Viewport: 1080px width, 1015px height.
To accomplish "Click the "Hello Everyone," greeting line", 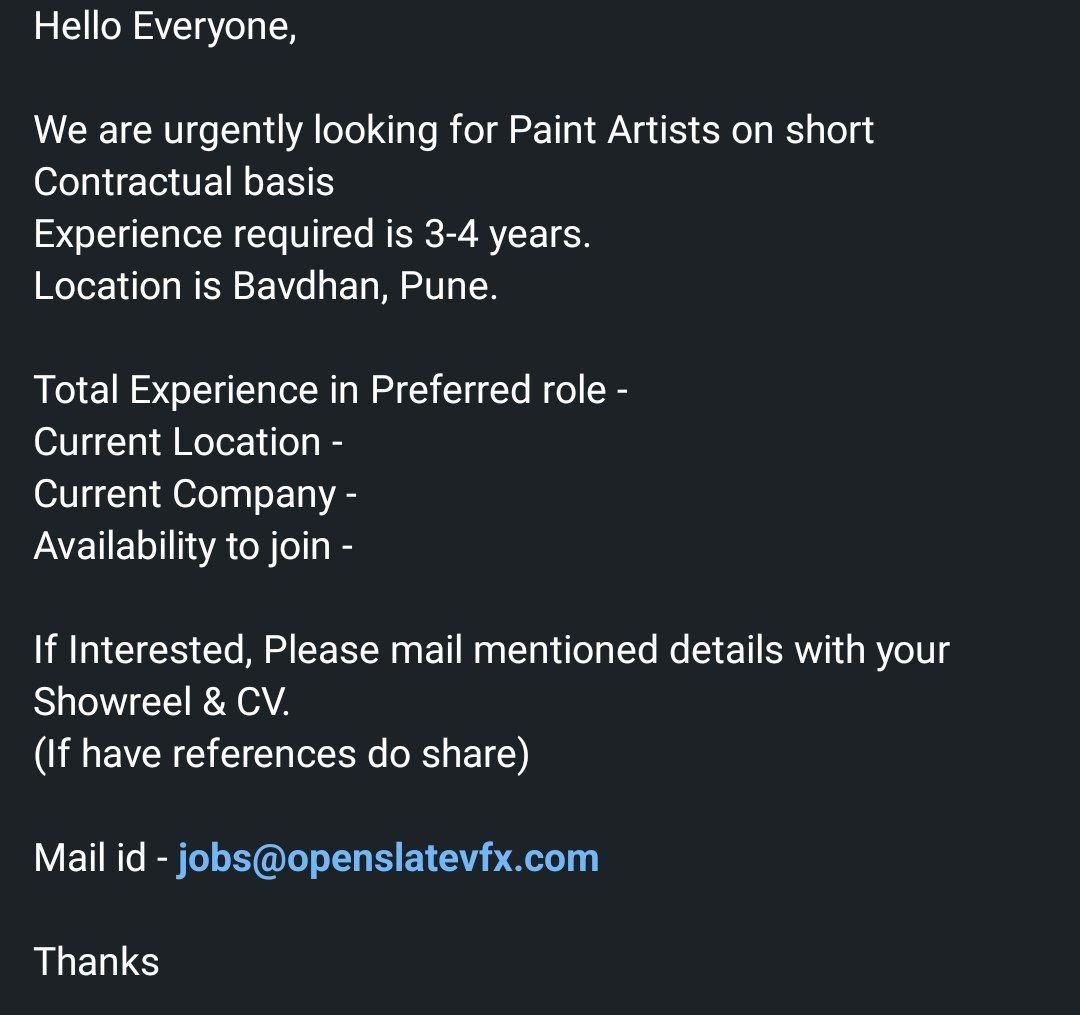I will click(165, 26).
